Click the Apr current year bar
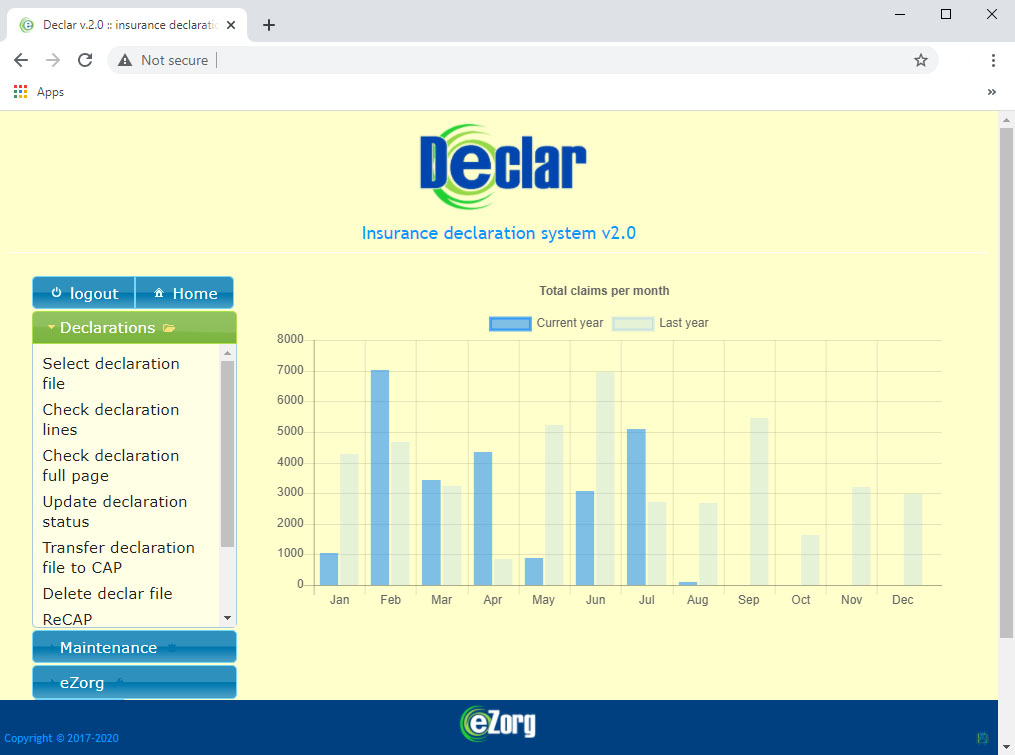Viewport: 1015px width, 755px height. (483, 519)
